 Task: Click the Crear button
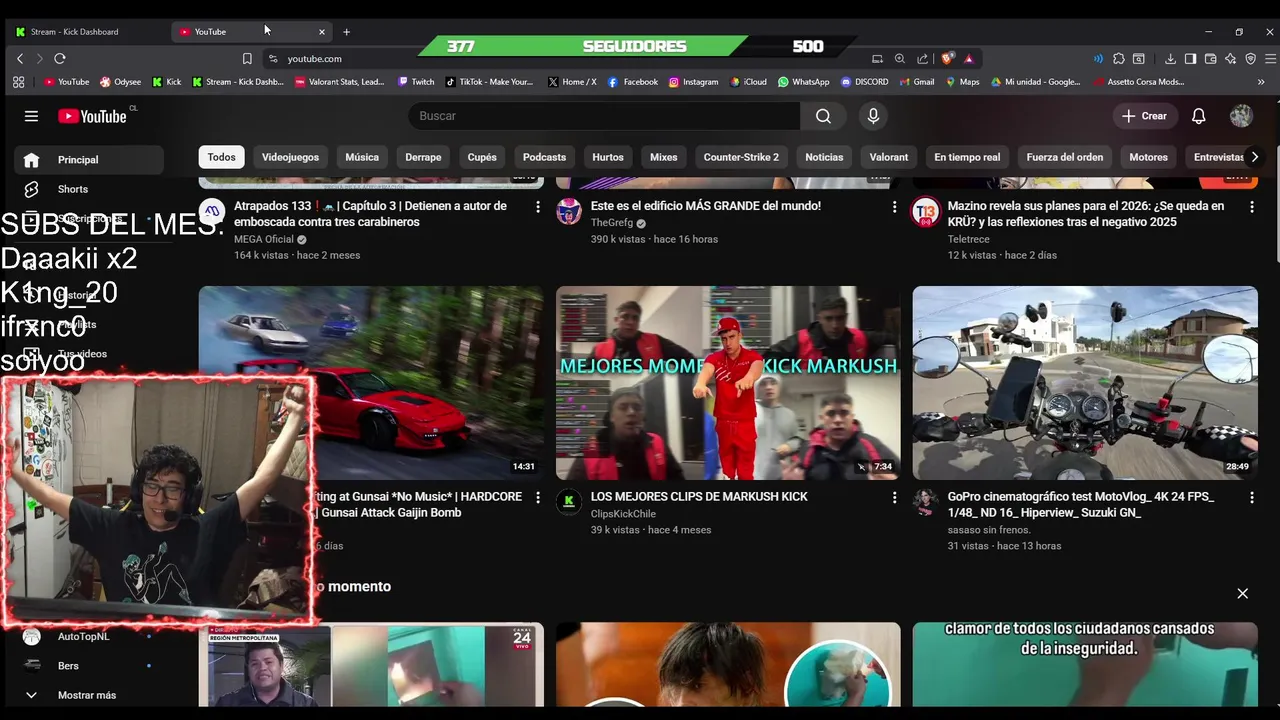click(x=1144, y=116)
